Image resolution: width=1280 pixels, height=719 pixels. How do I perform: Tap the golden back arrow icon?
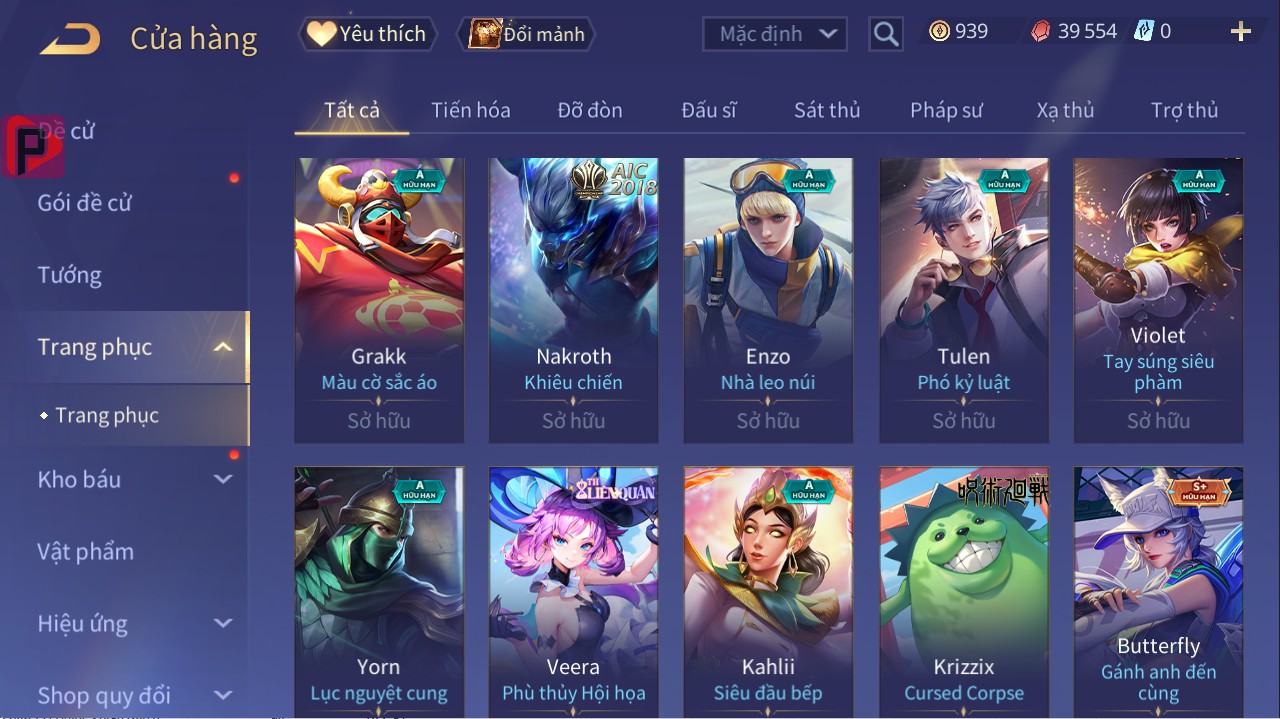[x=70, y=39]
